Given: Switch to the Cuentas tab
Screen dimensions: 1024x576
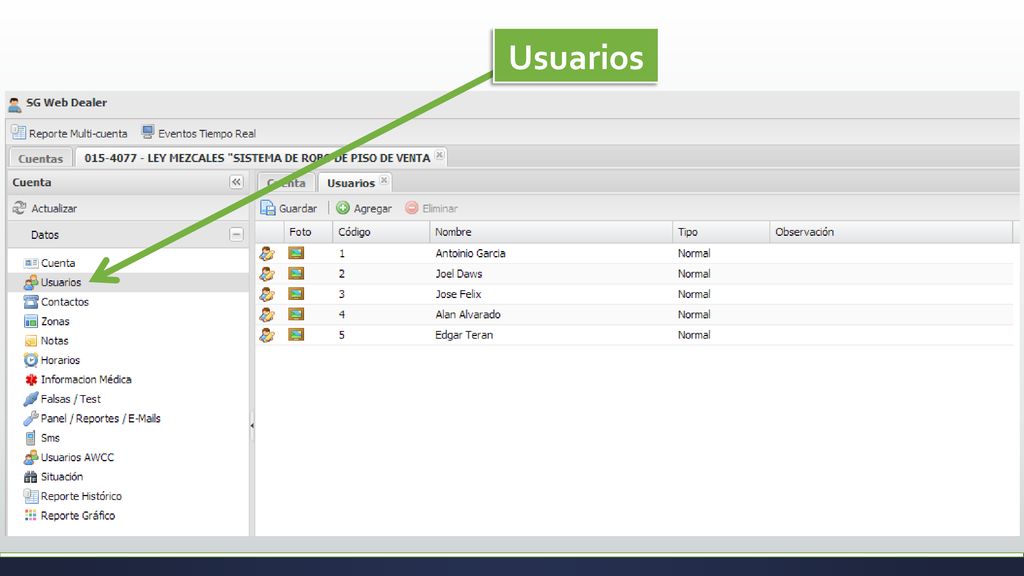Looking at the screenshot, I should point(40,158).
